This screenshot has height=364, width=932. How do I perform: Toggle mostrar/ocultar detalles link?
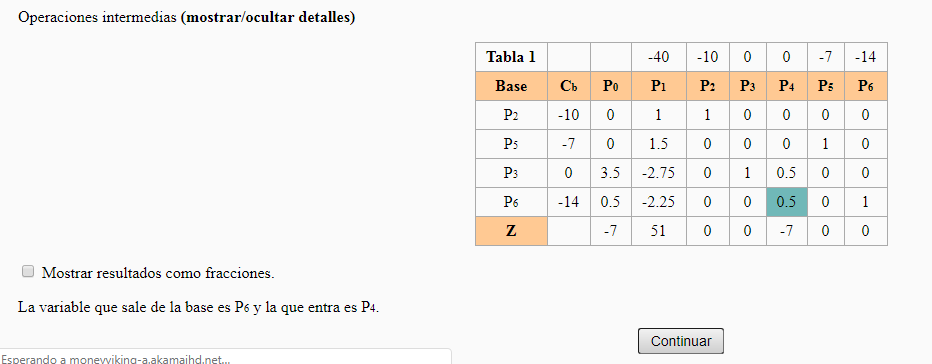pos(269,18)
